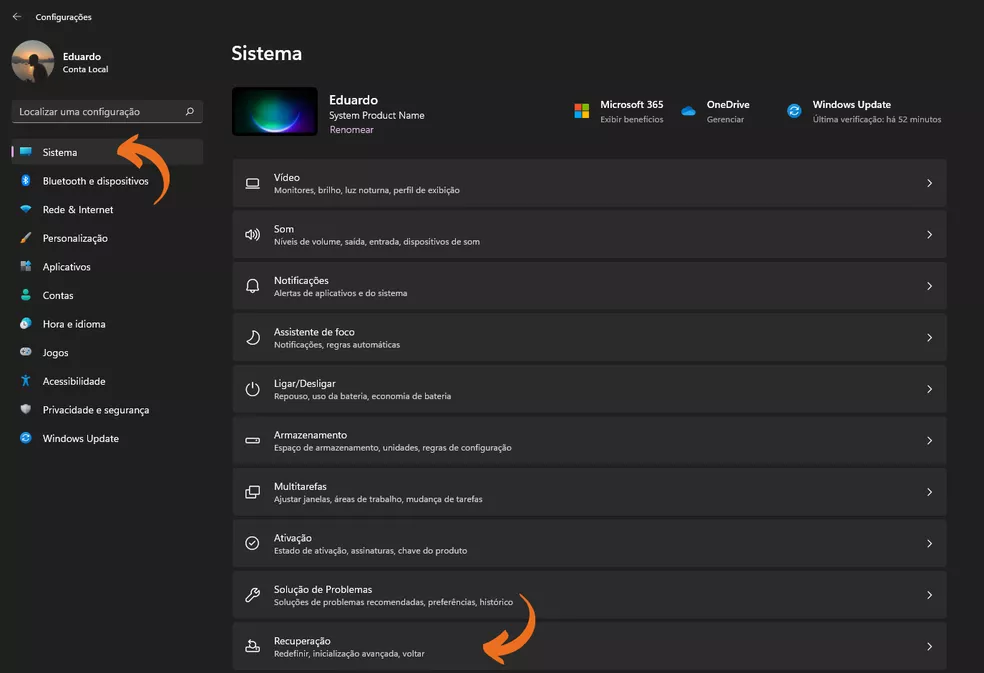The height and width of the screenshot is (673, 984).
Task: Expand the Vídeo row chevron
Action: coord(929,183)
